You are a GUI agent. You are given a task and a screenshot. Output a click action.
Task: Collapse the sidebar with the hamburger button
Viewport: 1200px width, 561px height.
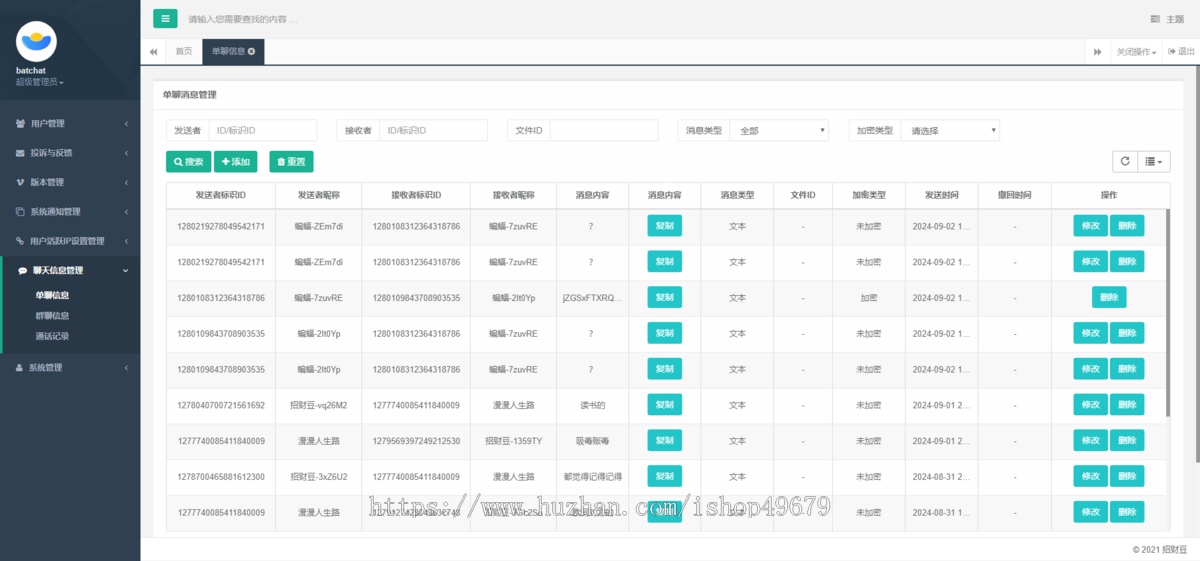point(165,18)
